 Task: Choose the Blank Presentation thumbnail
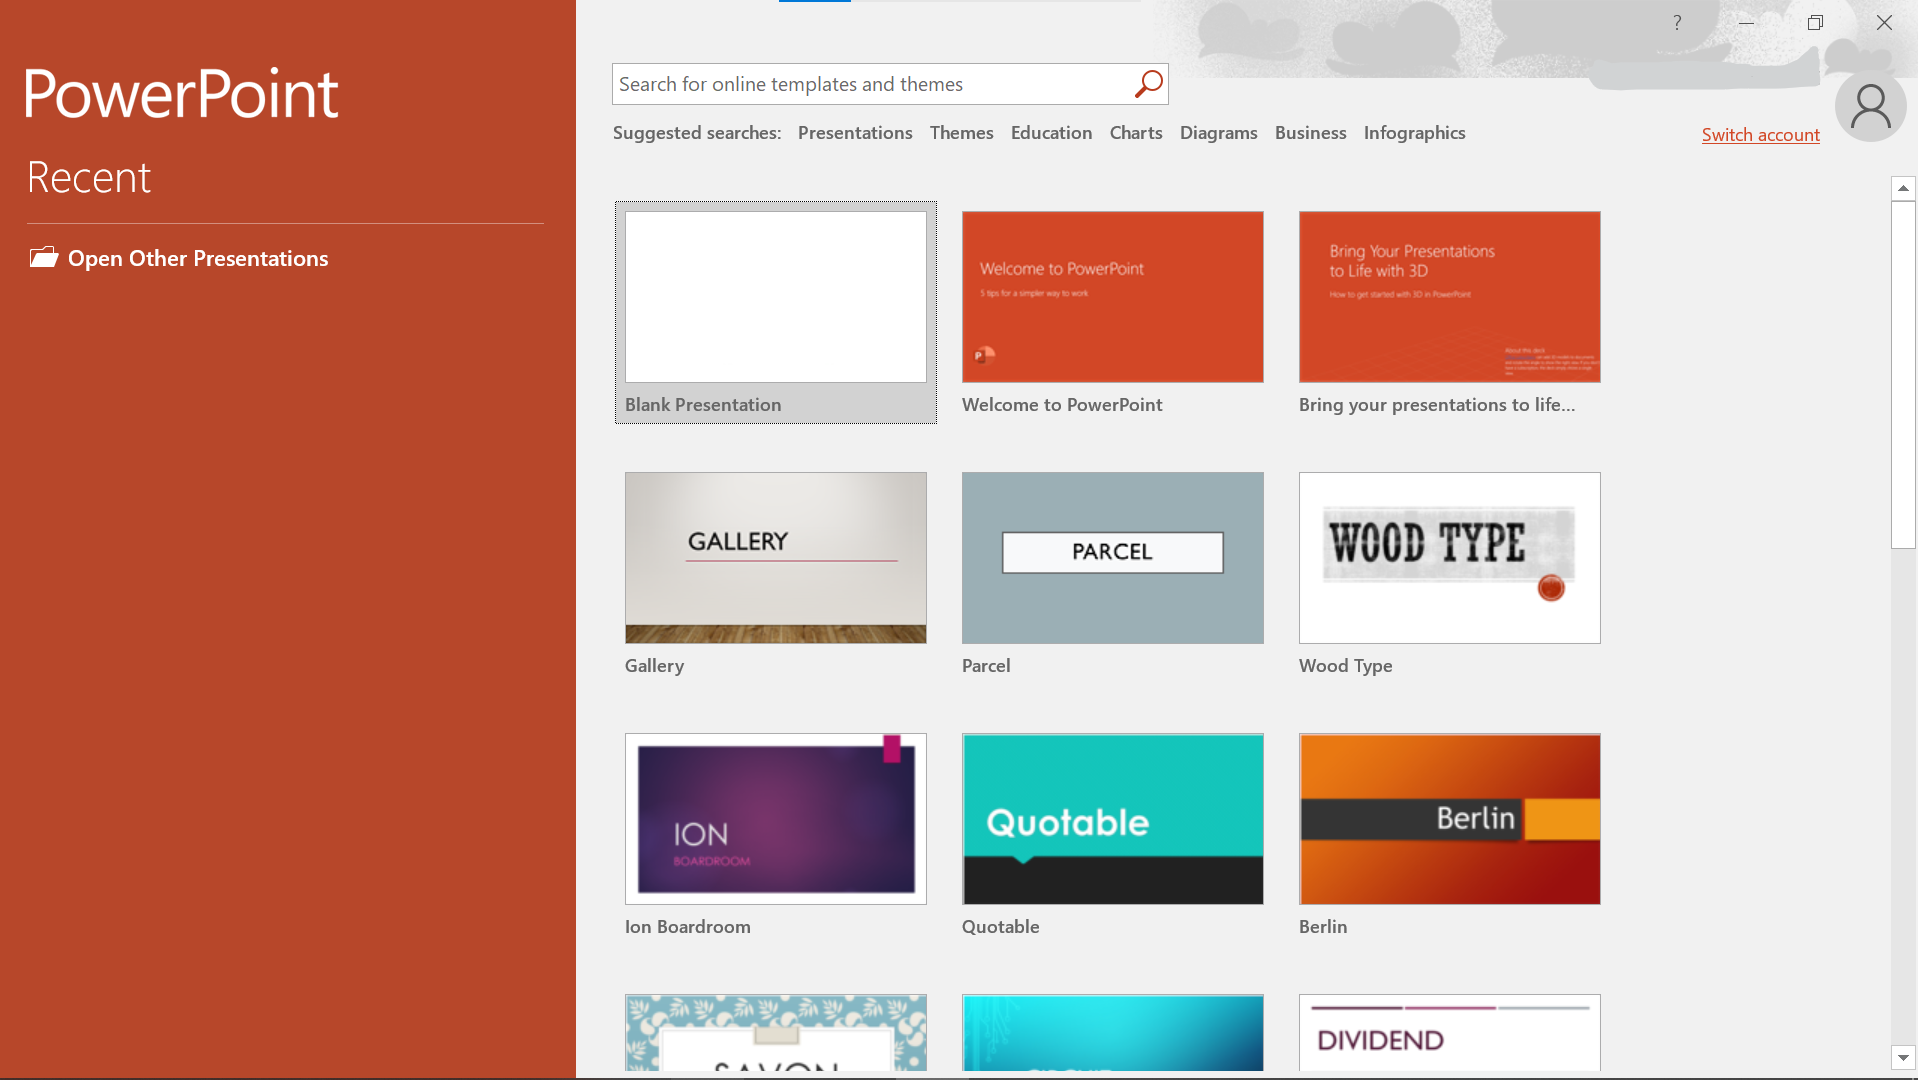[776, 297]
